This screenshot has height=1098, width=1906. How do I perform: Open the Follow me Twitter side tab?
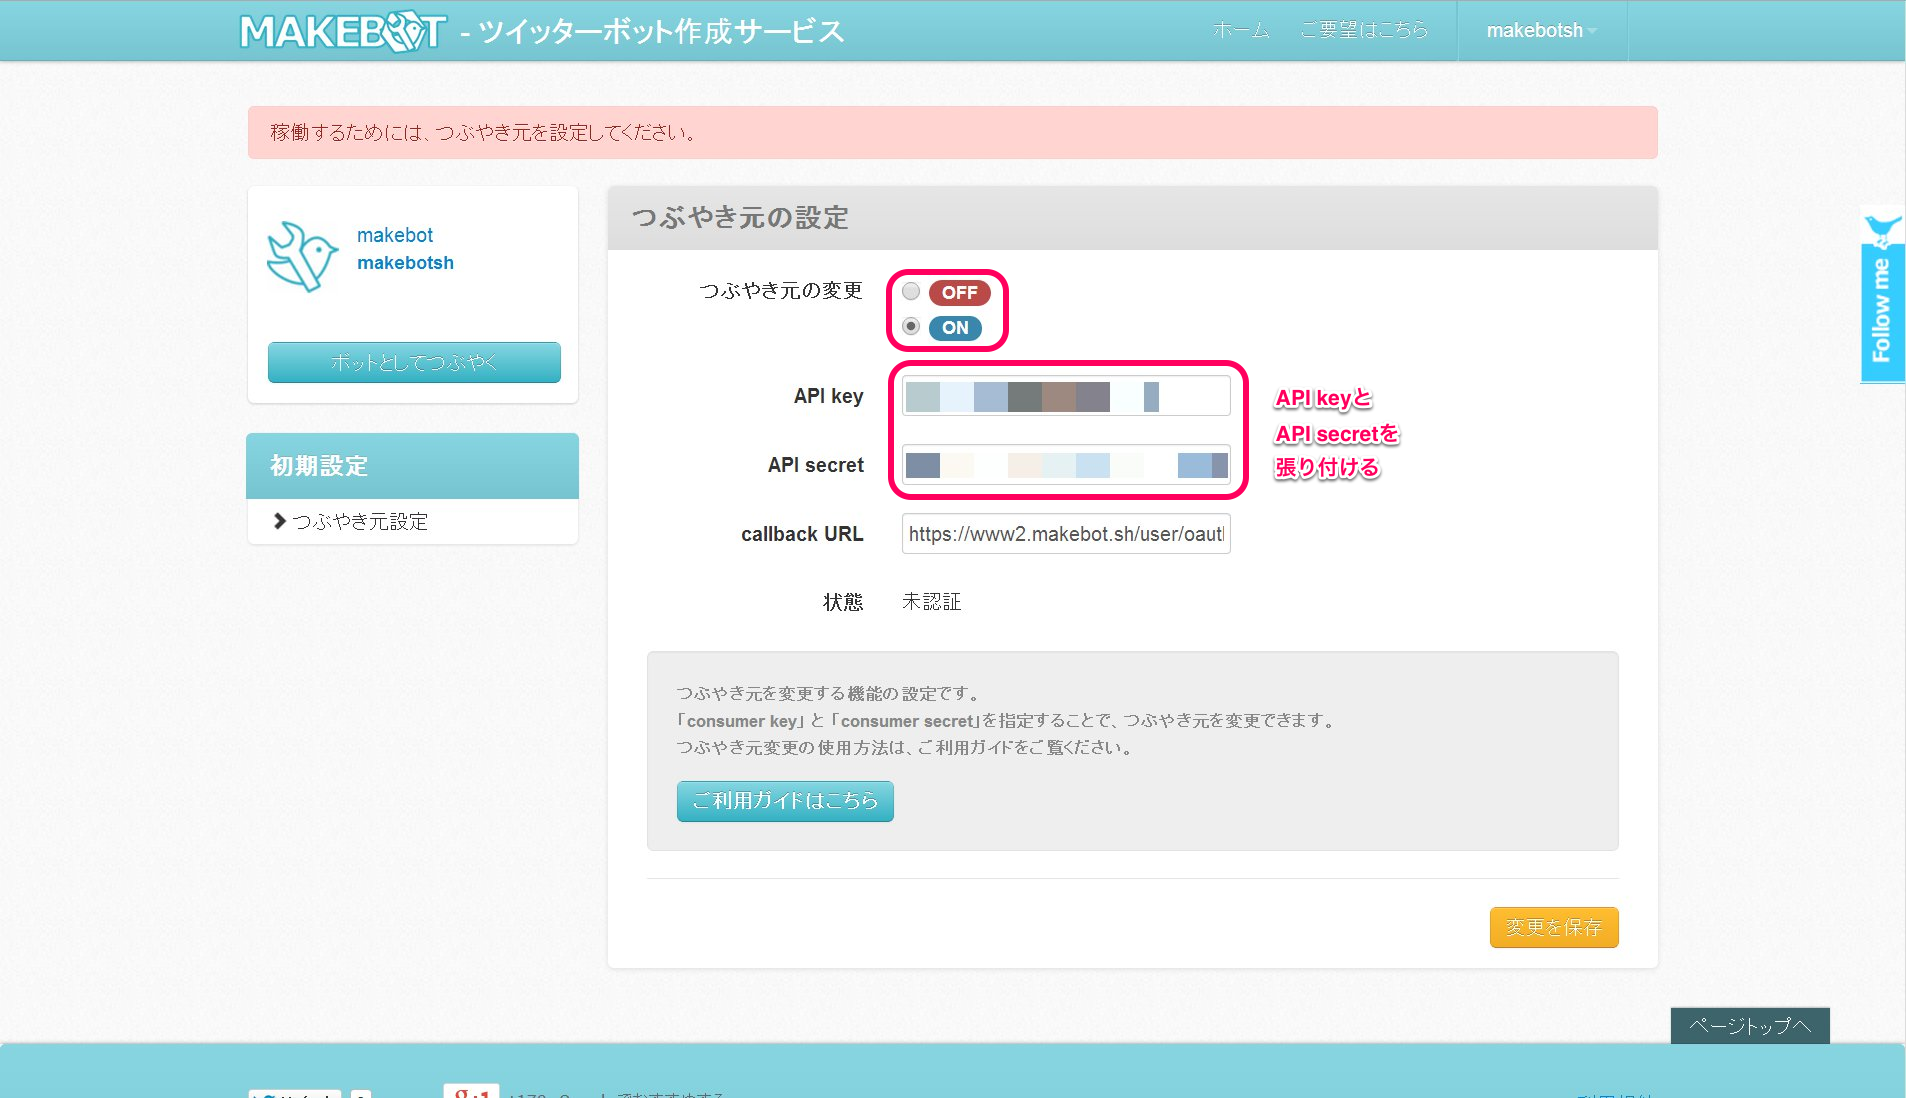coord(1882,297)
